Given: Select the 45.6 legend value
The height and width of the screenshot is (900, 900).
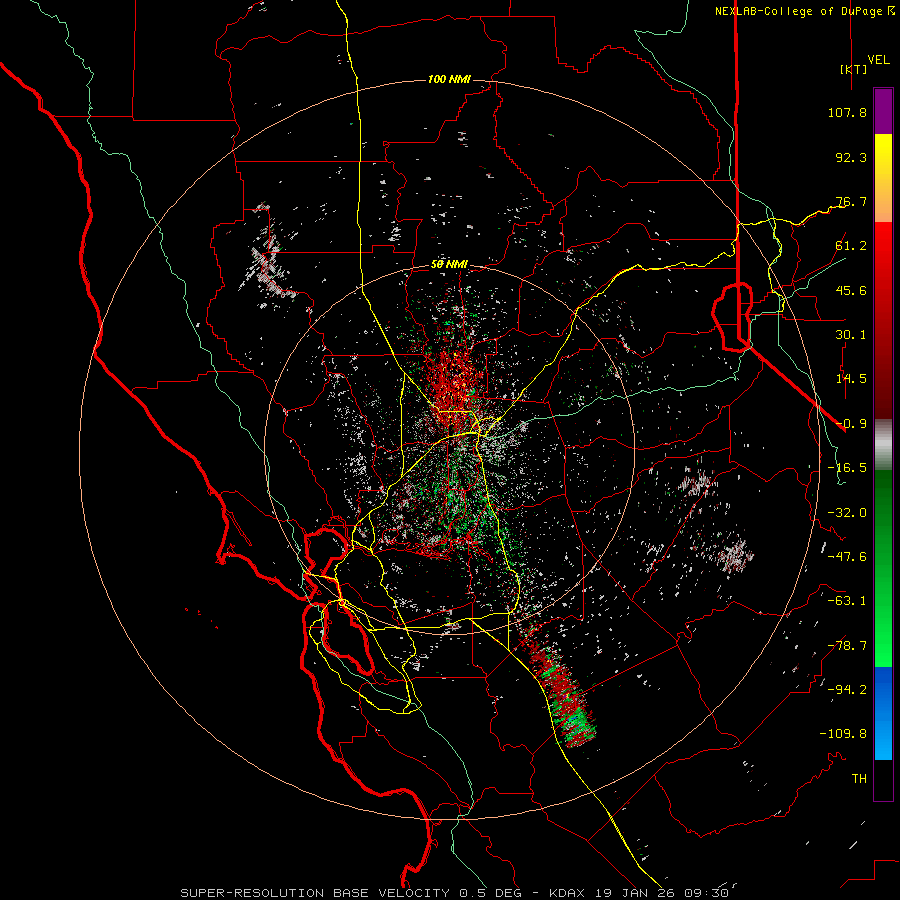Looking at the screenshot, I should (x=851, y=290).
